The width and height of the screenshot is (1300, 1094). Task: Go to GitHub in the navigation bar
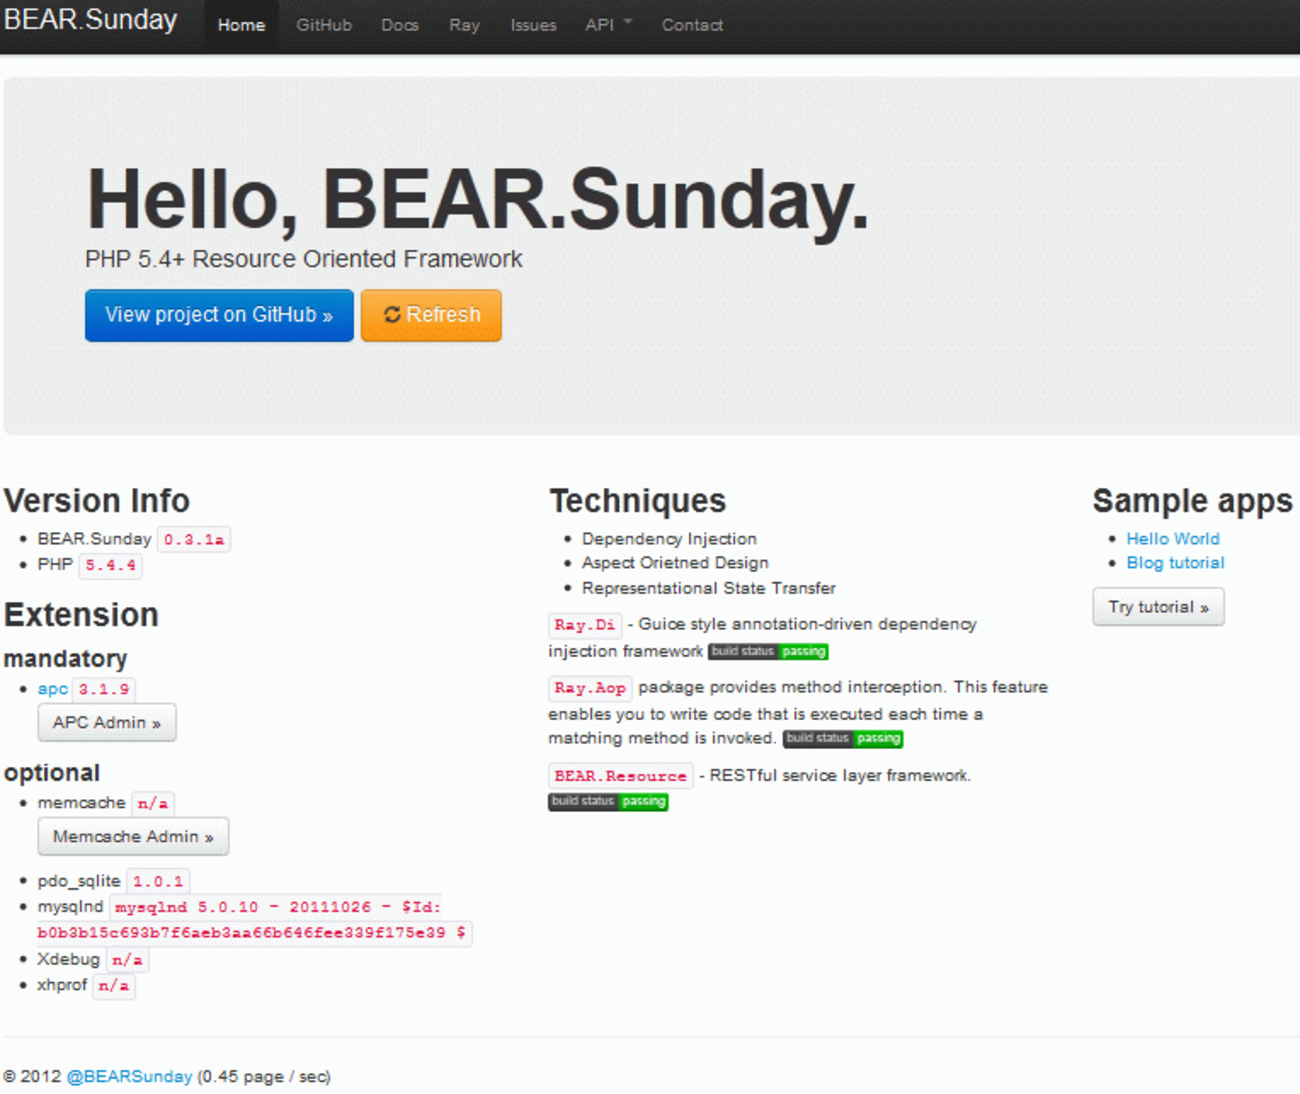[324, 25]
